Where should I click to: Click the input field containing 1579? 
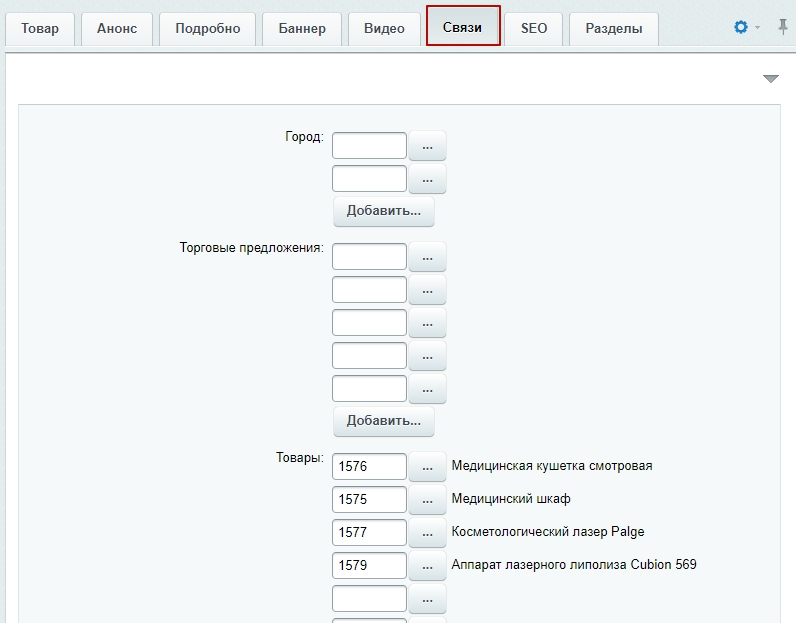coord(370,566)
